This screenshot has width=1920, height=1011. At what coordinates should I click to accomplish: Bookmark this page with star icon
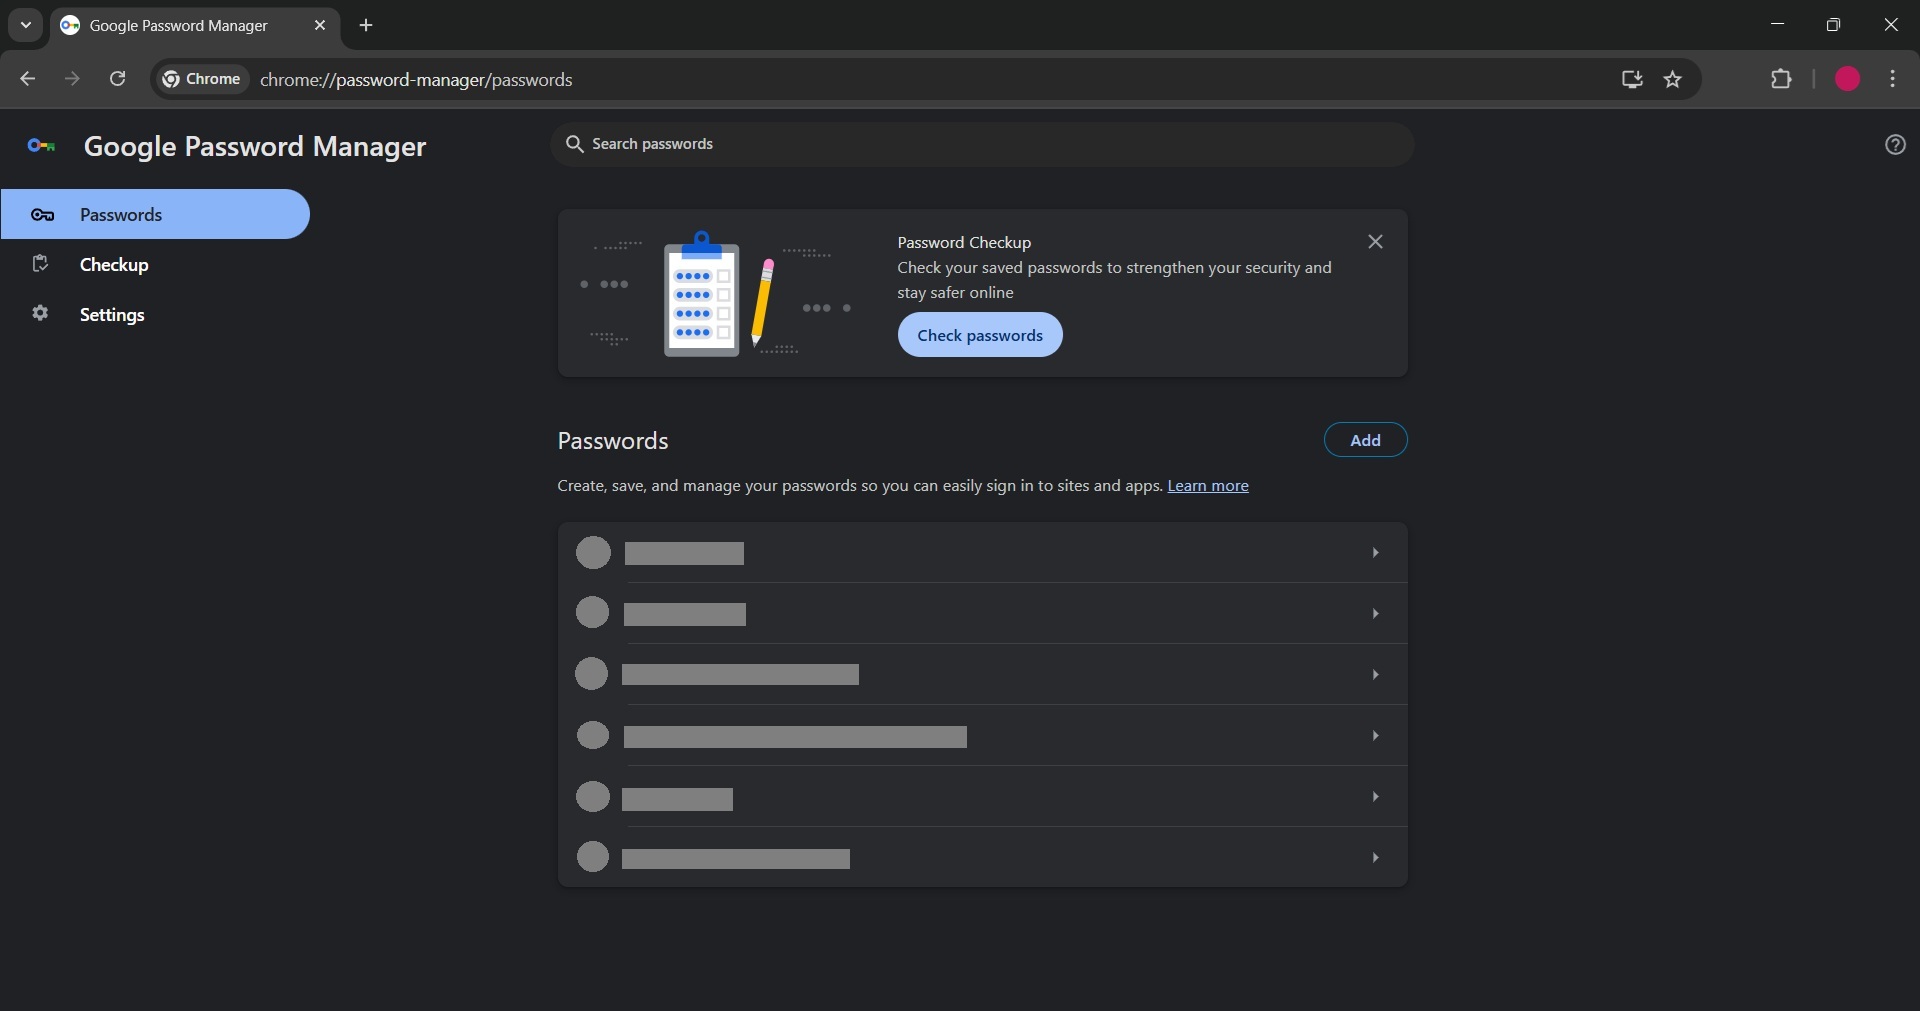pos(1673,79)
